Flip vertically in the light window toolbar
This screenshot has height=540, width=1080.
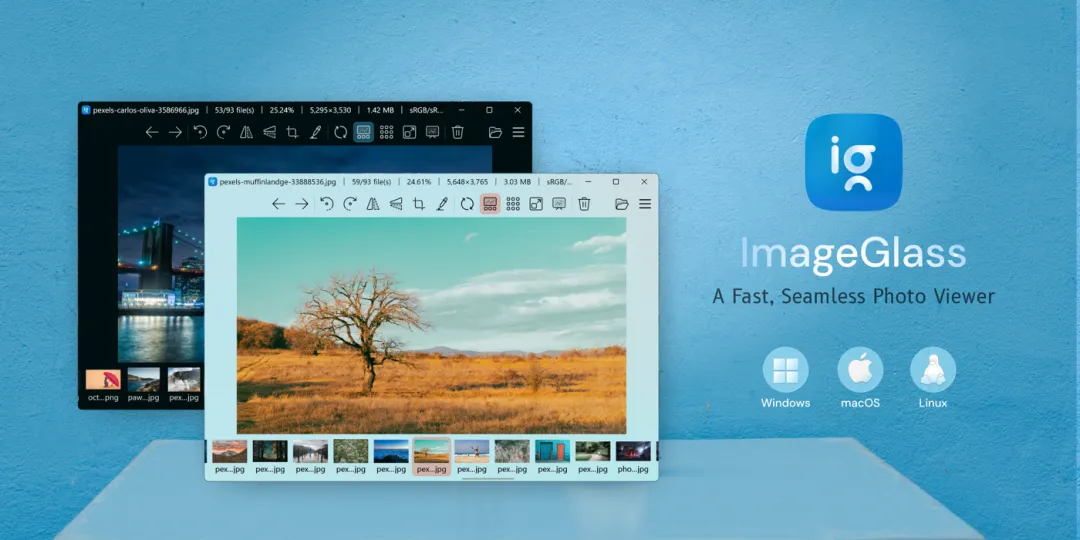pos(395,204)
